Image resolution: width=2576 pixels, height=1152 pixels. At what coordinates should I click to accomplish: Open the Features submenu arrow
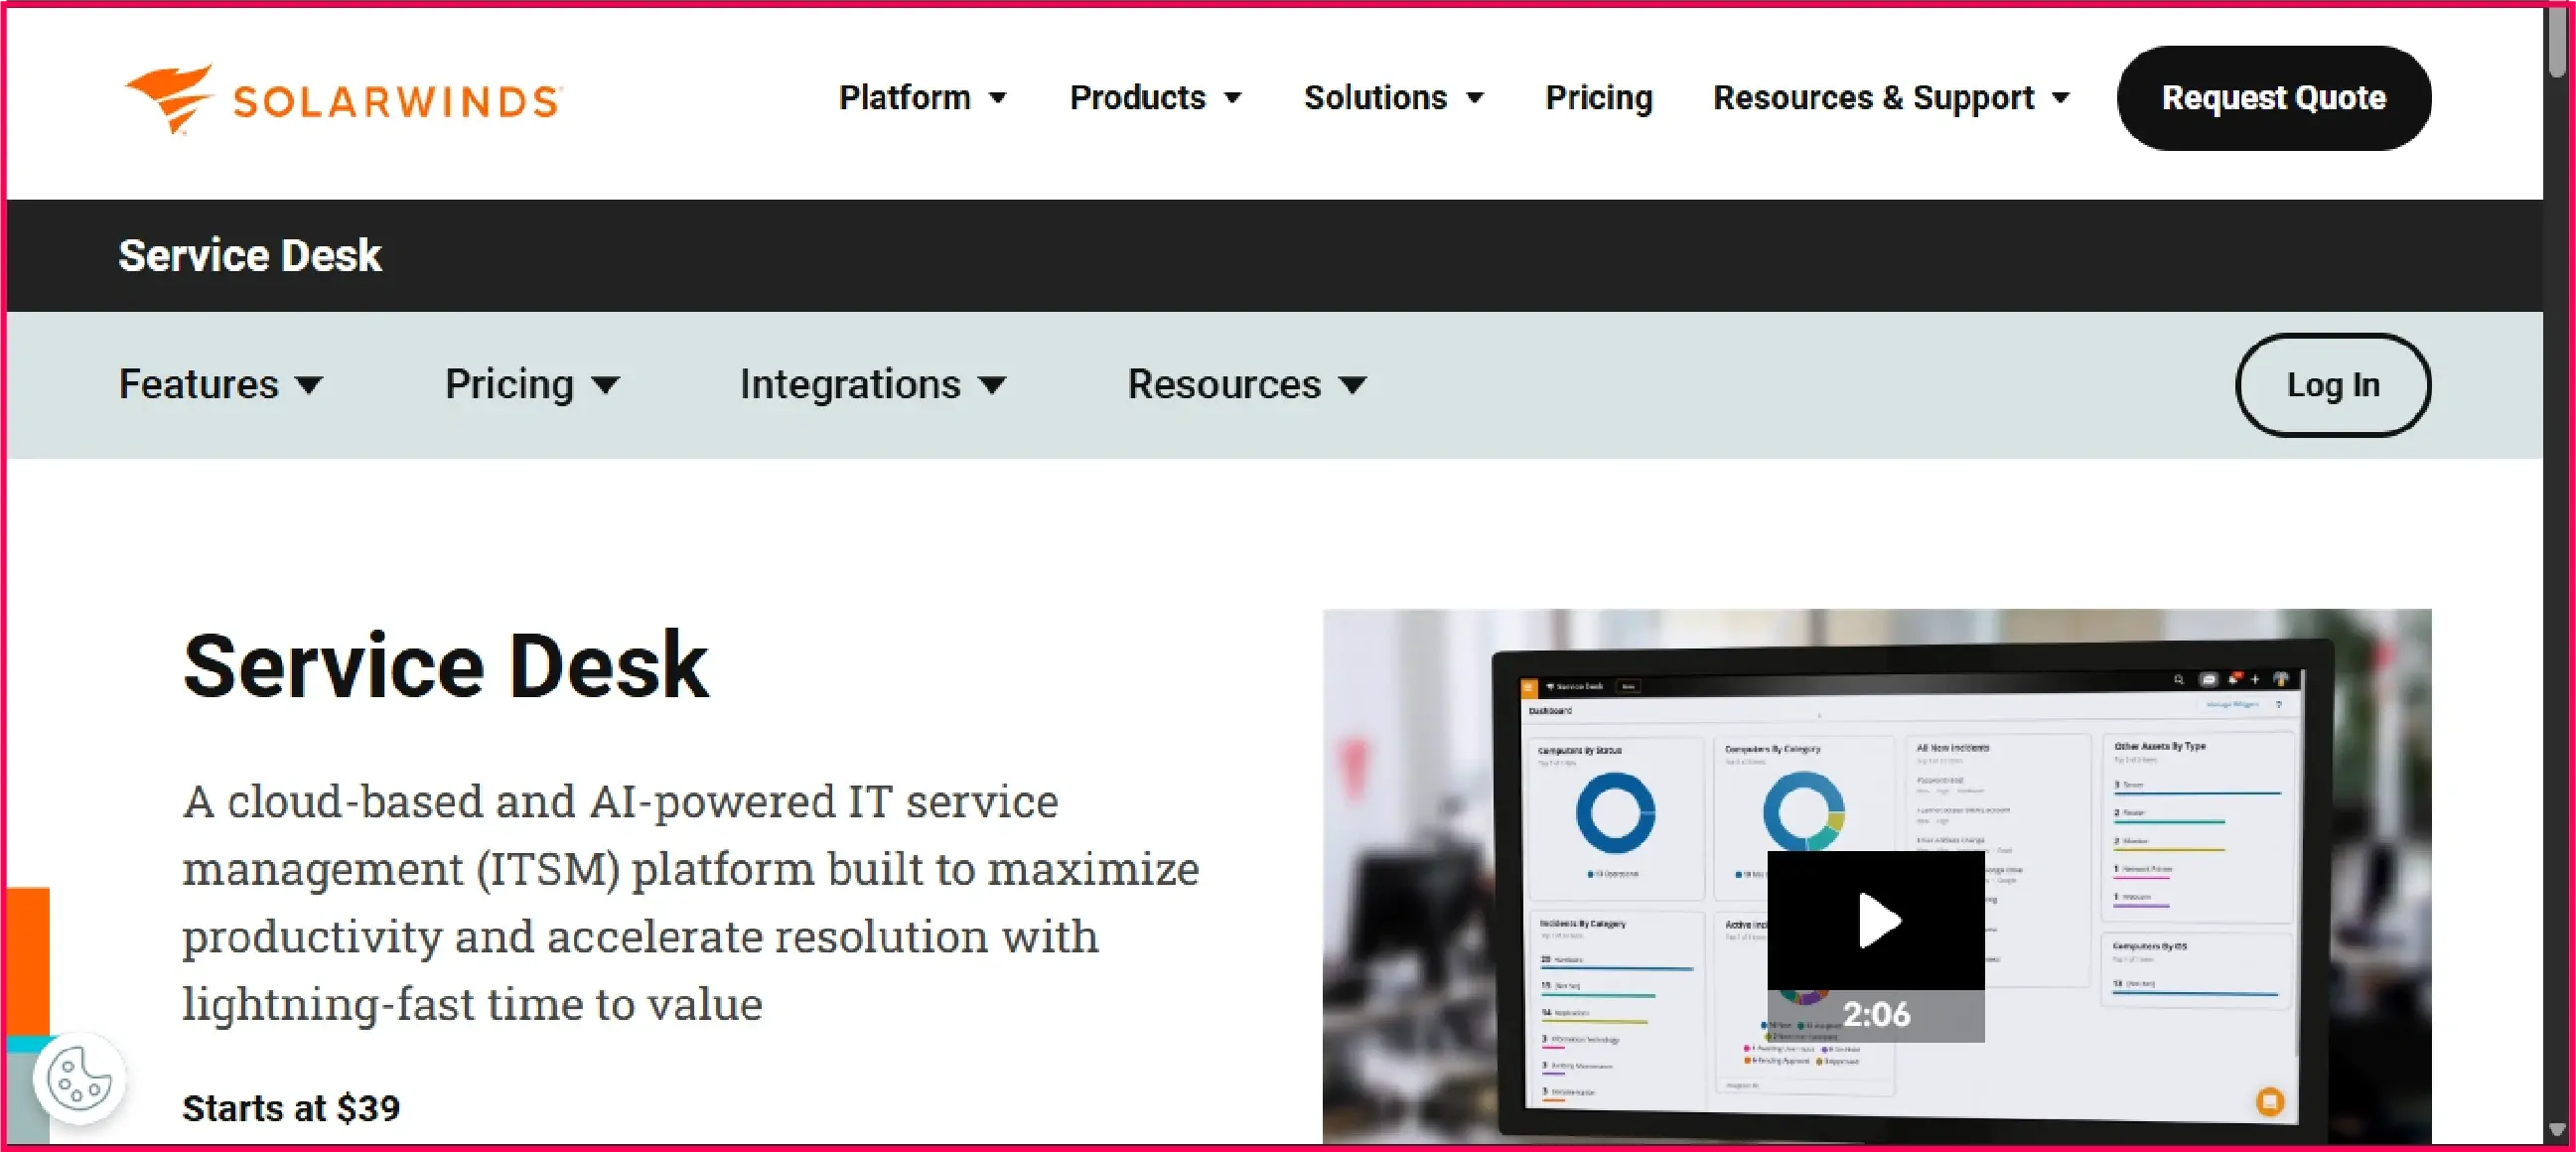tap(310, 385)
